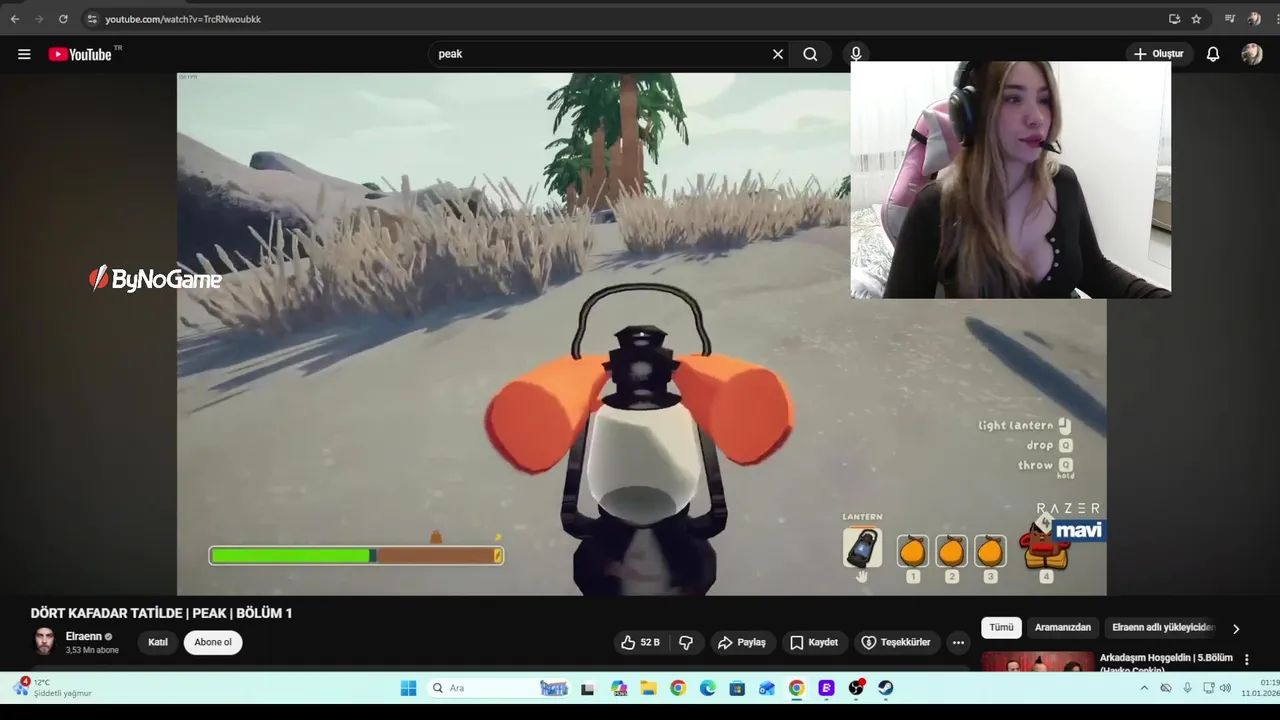The image size is (1280, 720).
Task: Run search with magnifier button
Action: click(x=810, y=54)
